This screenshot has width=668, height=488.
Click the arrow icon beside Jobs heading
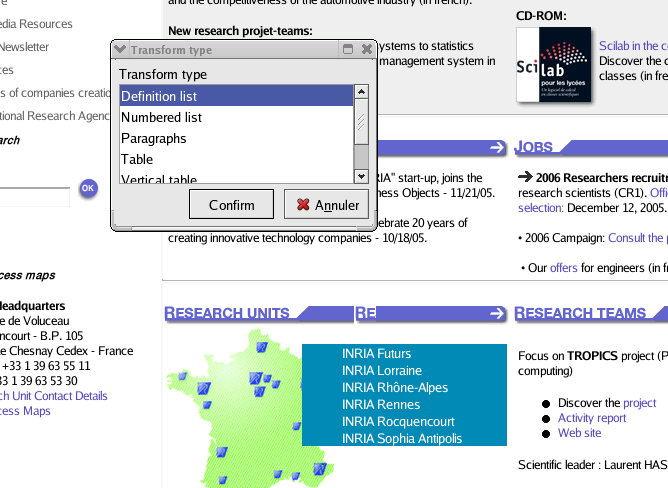(x=497, y=147)
